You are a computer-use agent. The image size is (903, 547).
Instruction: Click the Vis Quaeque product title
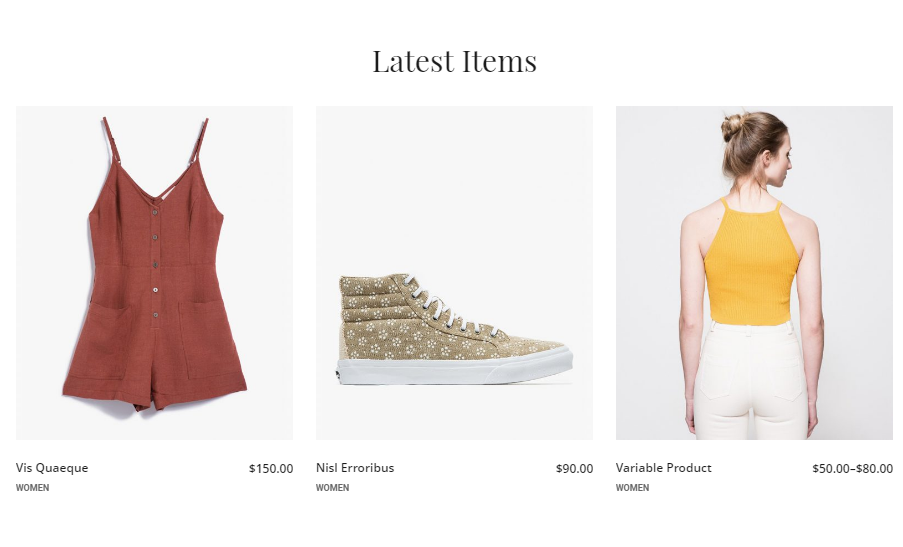point(52,468)
